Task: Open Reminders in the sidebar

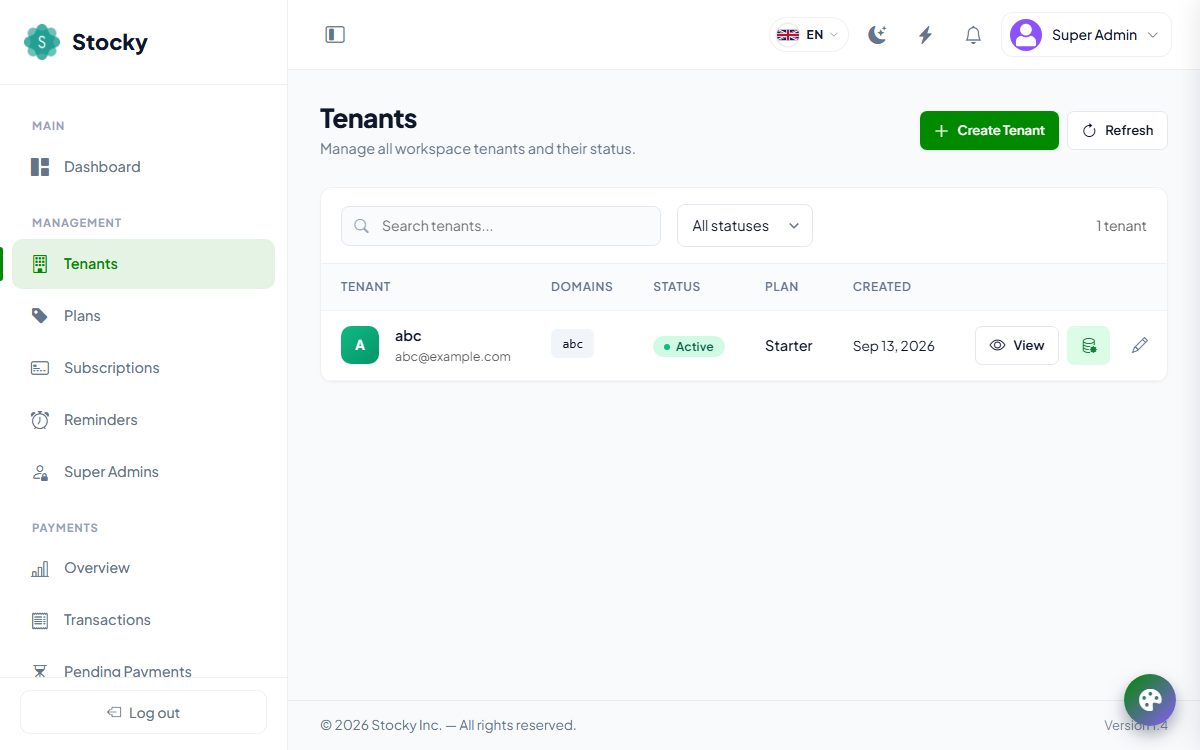Action: click(144, 420)
